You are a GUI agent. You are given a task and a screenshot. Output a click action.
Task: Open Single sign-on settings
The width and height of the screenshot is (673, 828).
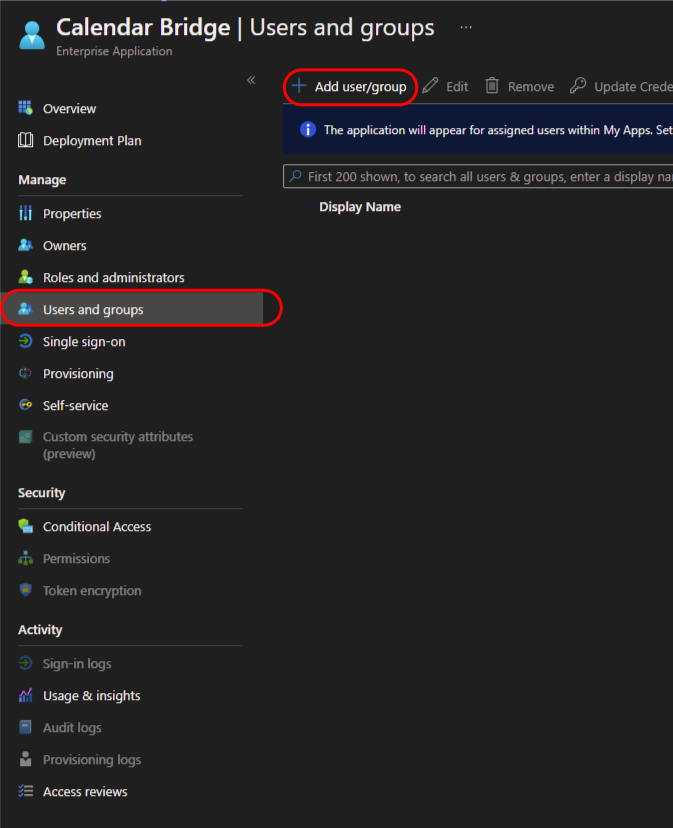tap(84, 342)
